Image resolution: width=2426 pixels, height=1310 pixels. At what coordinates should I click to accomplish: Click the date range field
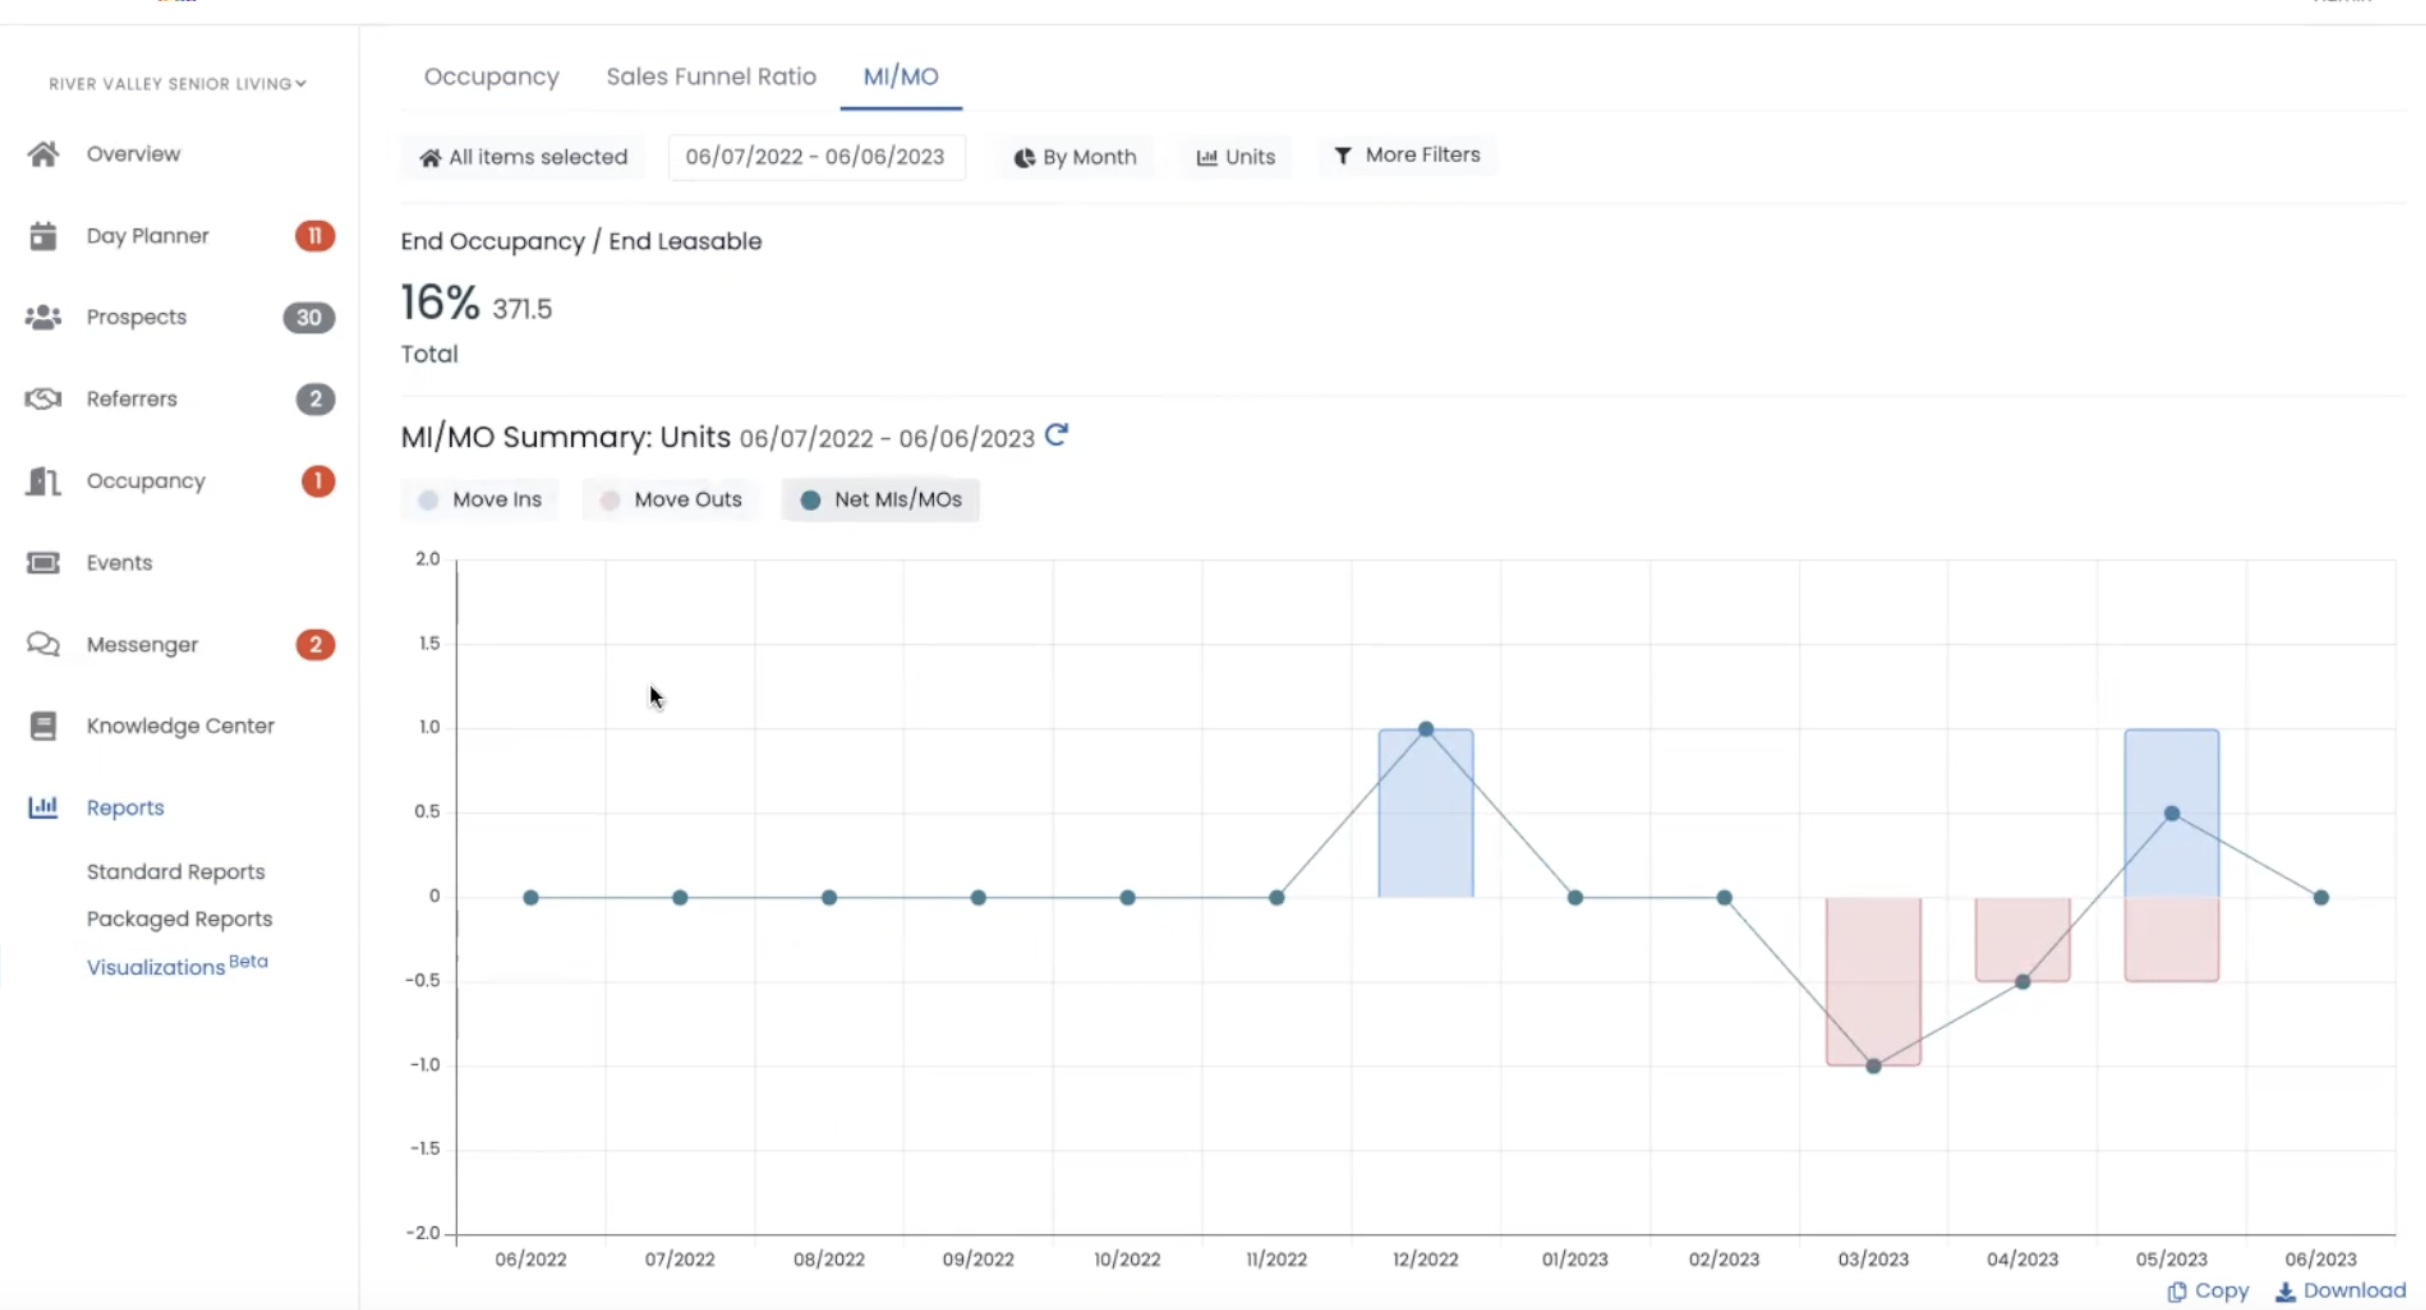816,157
